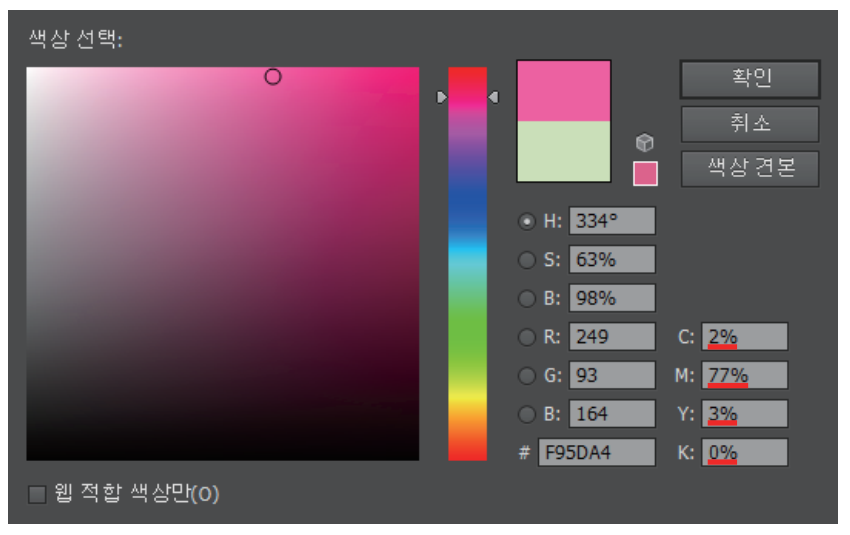Screen dimensions: 850x535
Task: Select the blue B radio button
Action: [x=527, y=414]
